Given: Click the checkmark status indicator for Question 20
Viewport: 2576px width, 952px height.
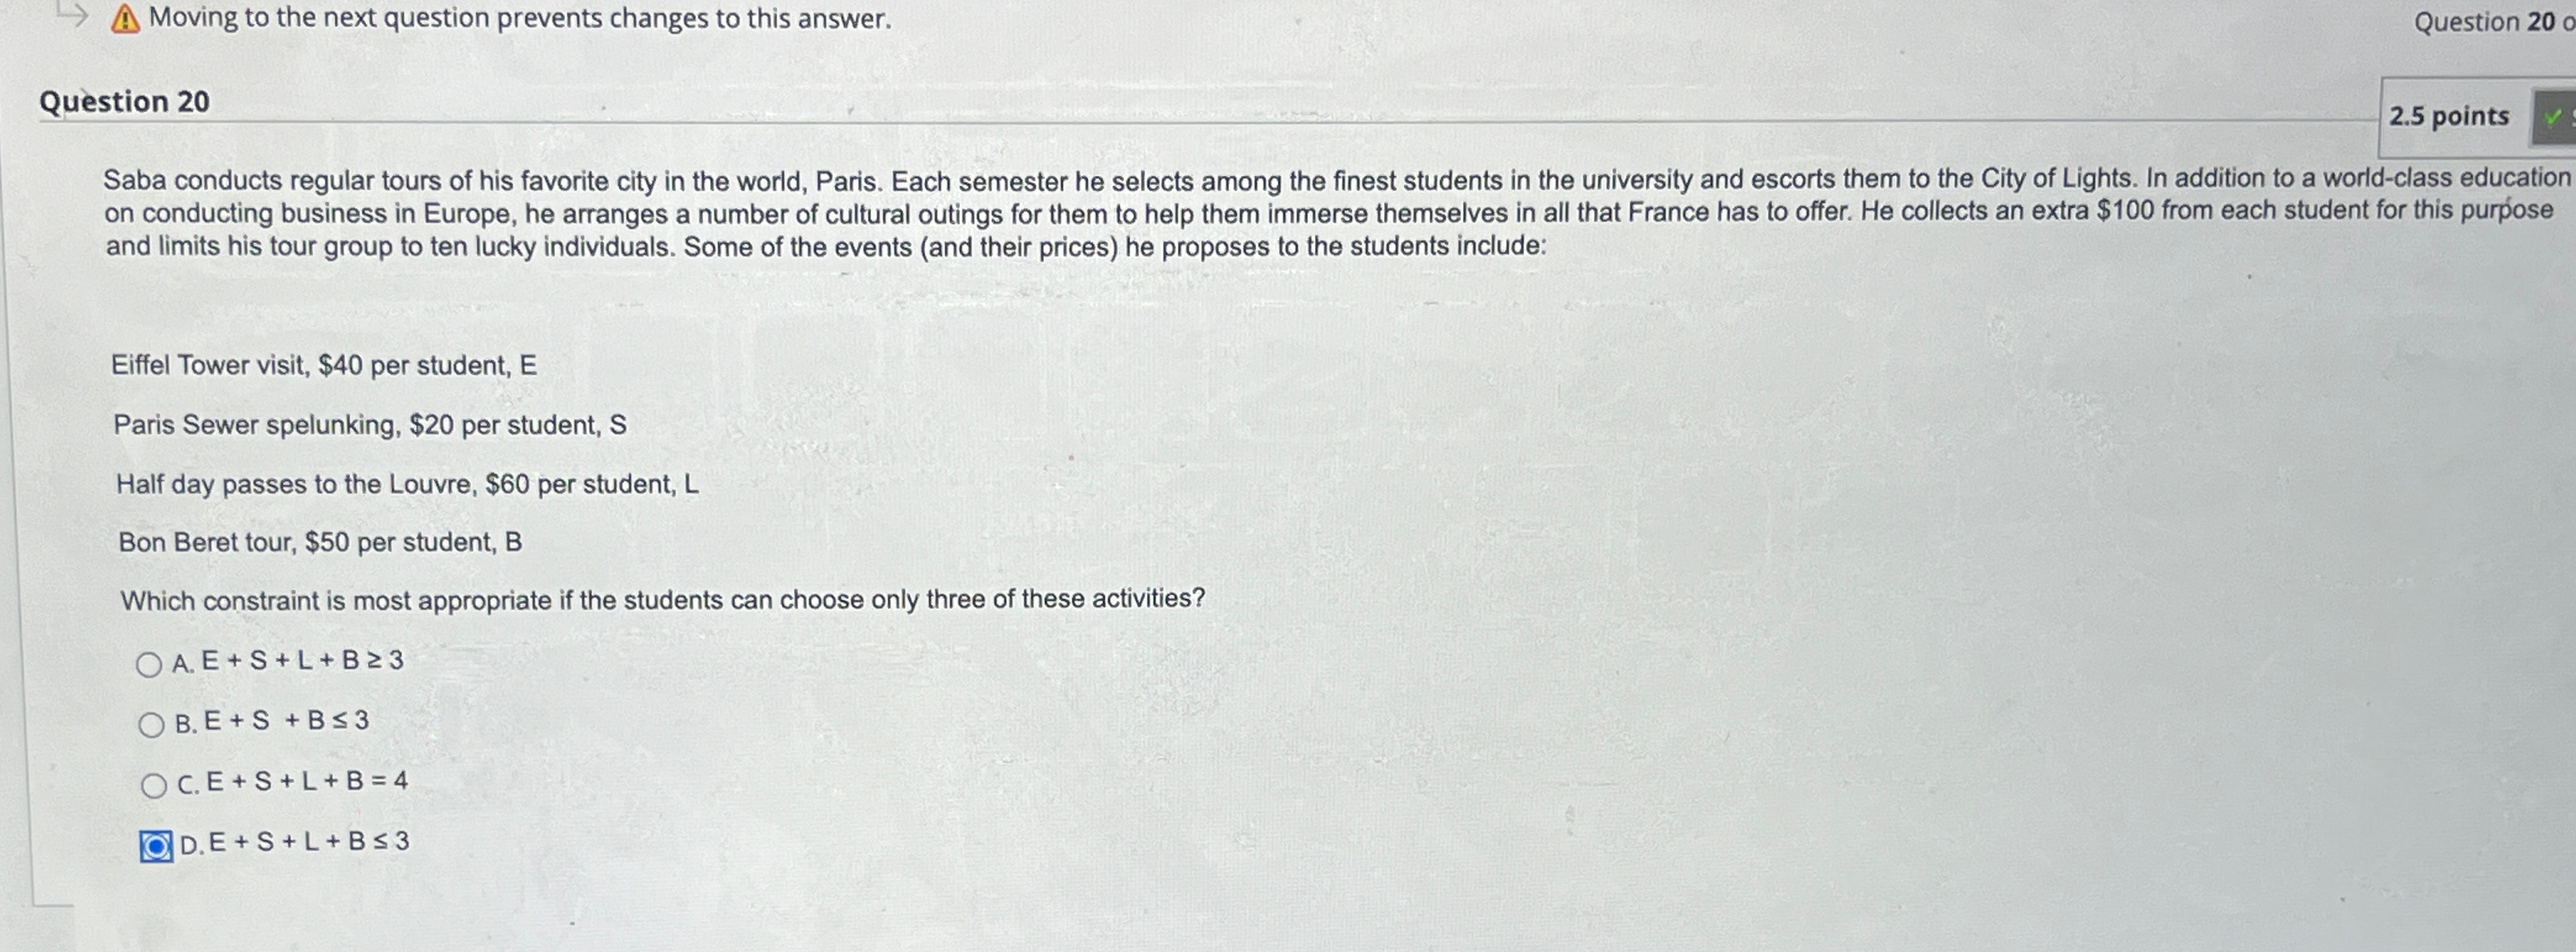Looking at the screenshot, I should 2556,116.
